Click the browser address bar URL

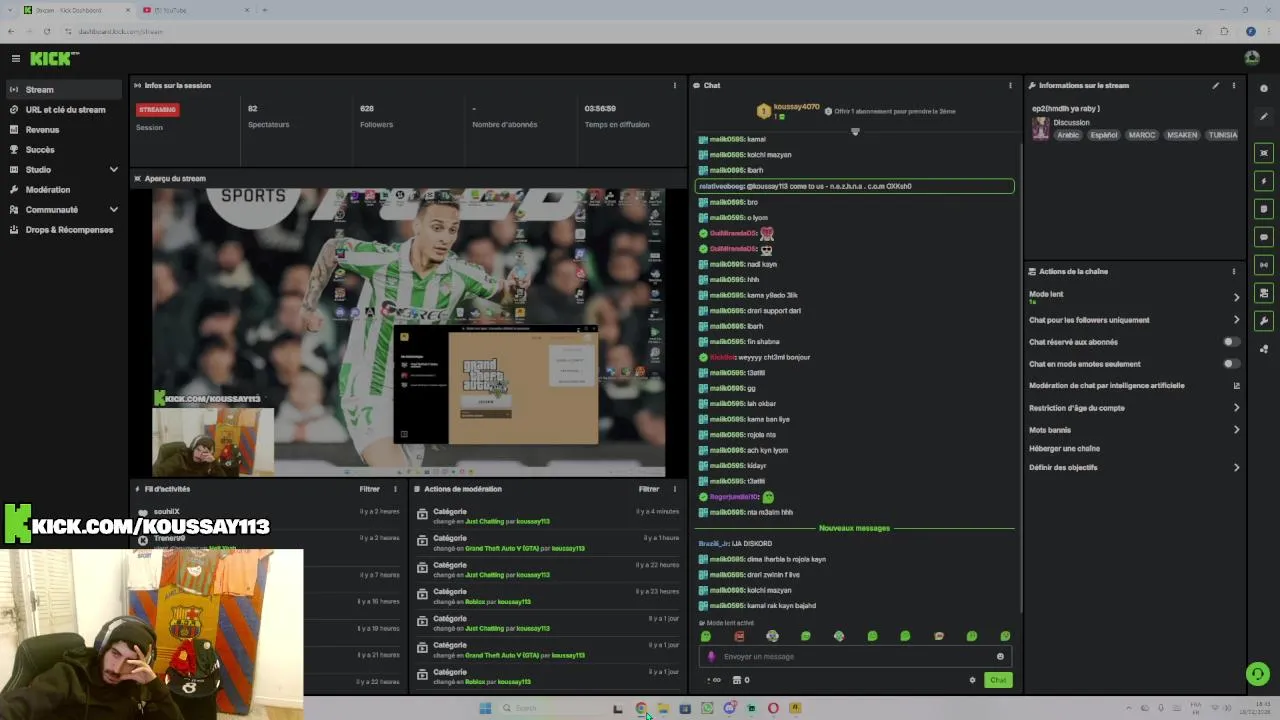tap(120, 31)
